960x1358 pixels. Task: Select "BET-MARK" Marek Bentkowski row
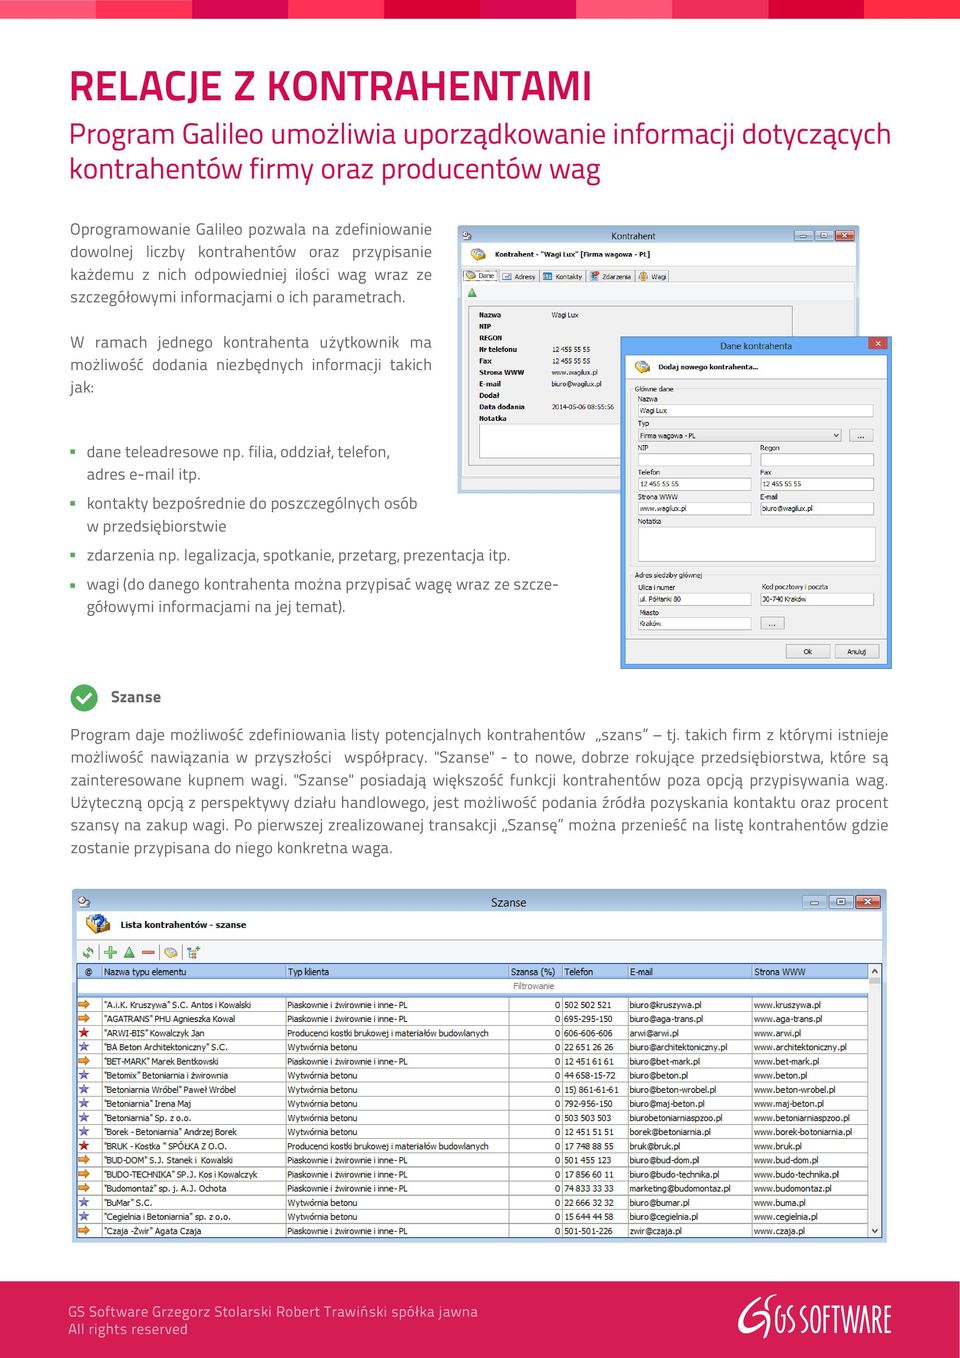tap(472, 1061)
